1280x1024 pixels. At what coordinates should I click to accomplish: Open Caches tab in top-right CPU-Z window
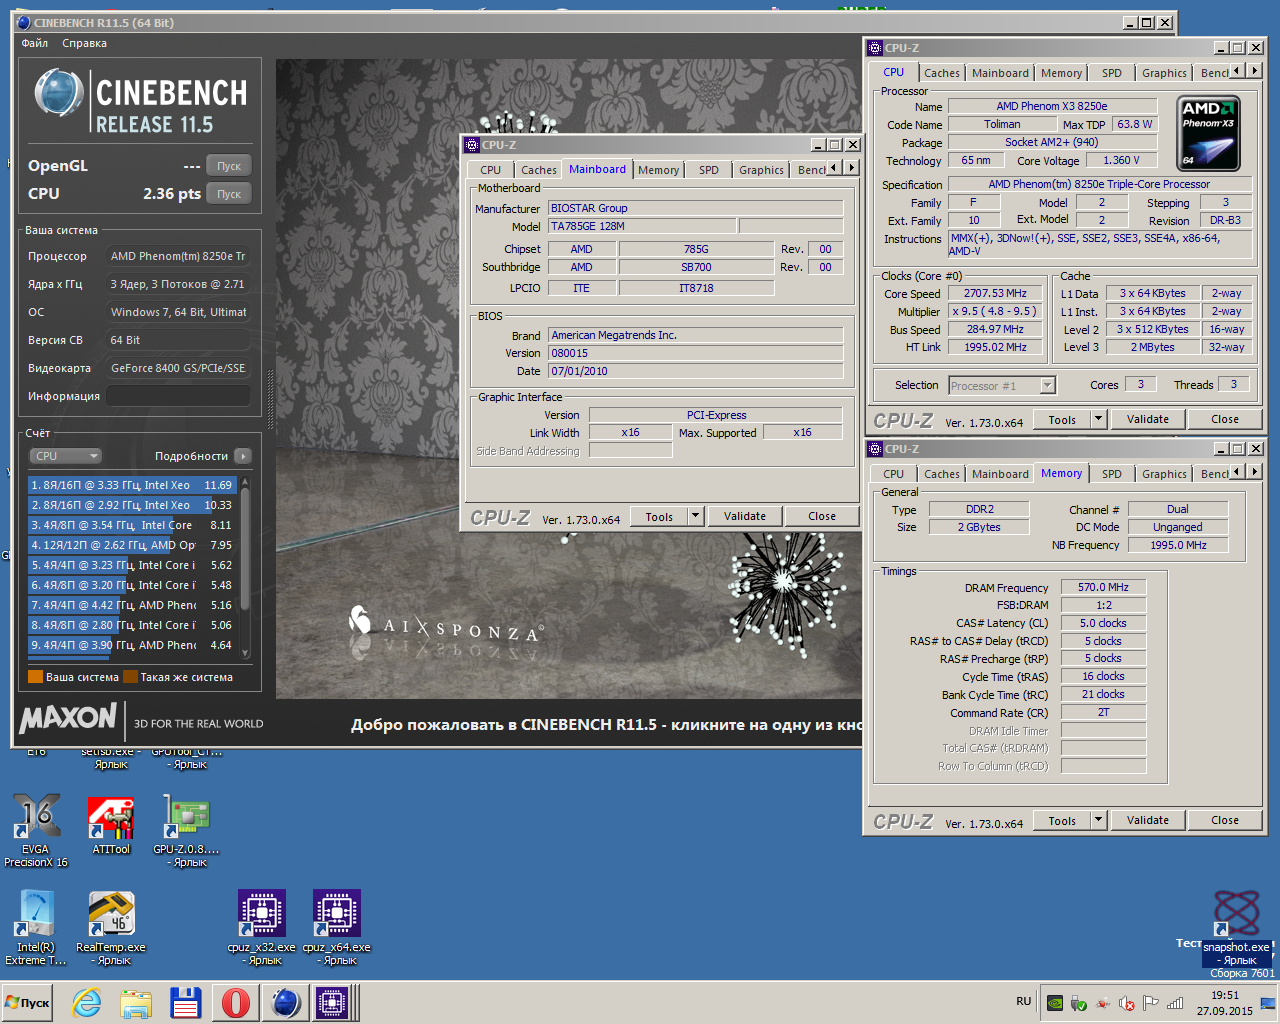point(941,73)
